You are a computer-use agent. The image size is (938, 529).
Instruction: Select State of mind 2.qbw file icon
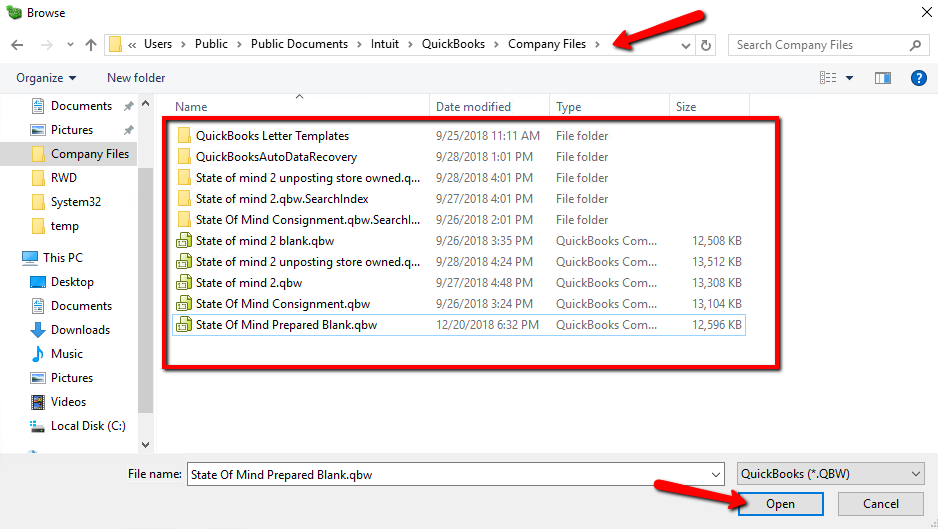184,282
